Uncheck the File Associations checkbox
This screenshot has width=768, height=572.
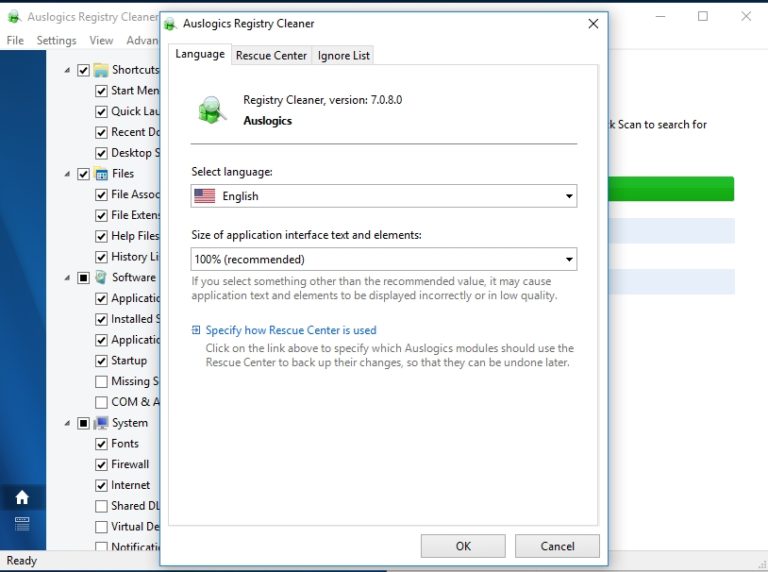(101, 195)
